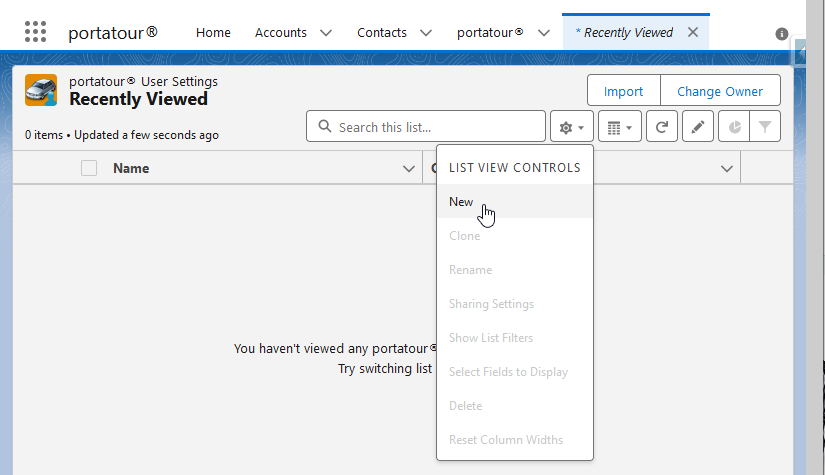Choose Reset Column Widths entry

(515, 440)
